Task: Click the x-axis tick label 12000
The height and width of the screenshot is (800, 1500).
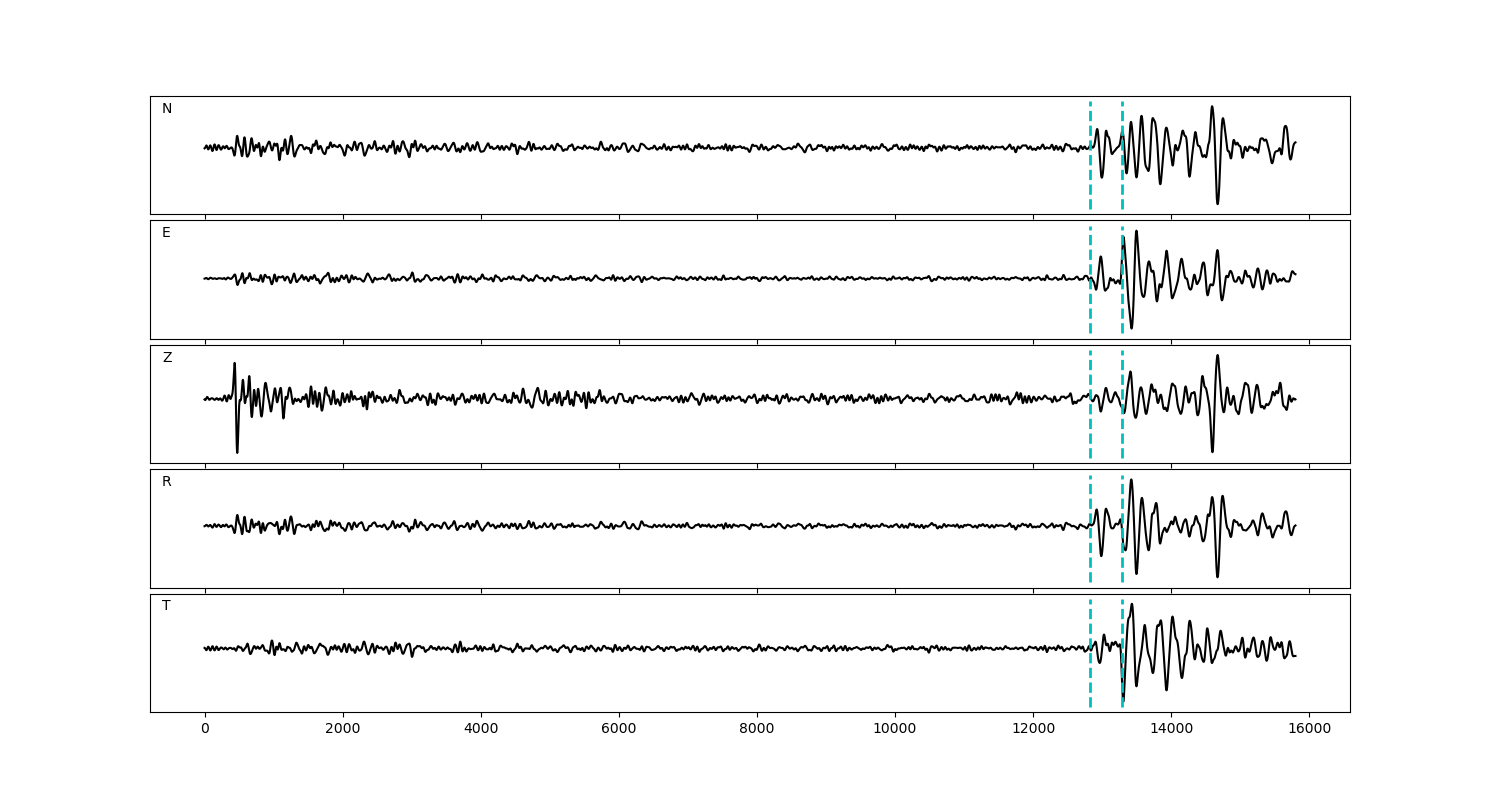Action: (1033, 730)
